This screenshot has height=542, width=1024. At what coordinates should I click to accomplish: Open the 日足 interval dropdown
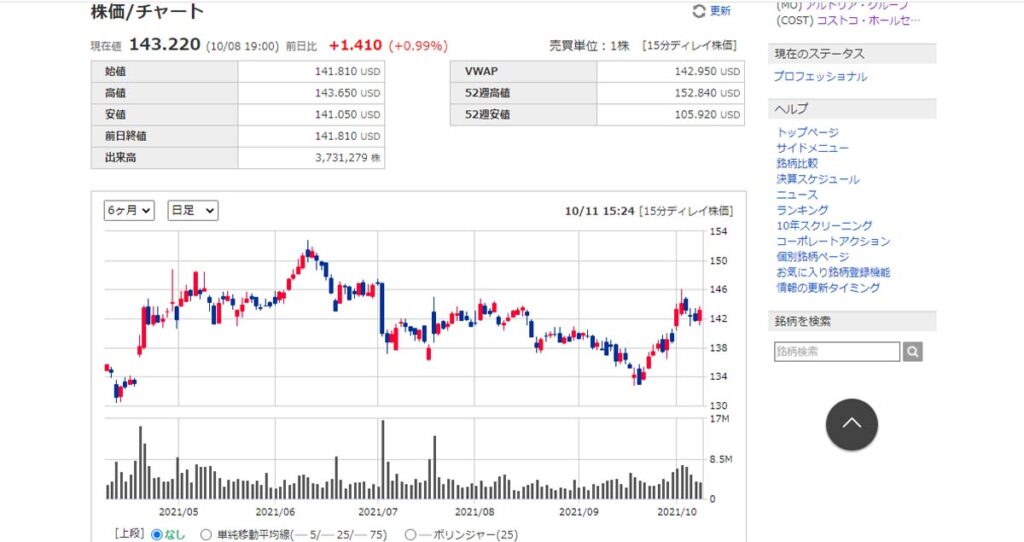pyautogui.click(x=192, y=210)
